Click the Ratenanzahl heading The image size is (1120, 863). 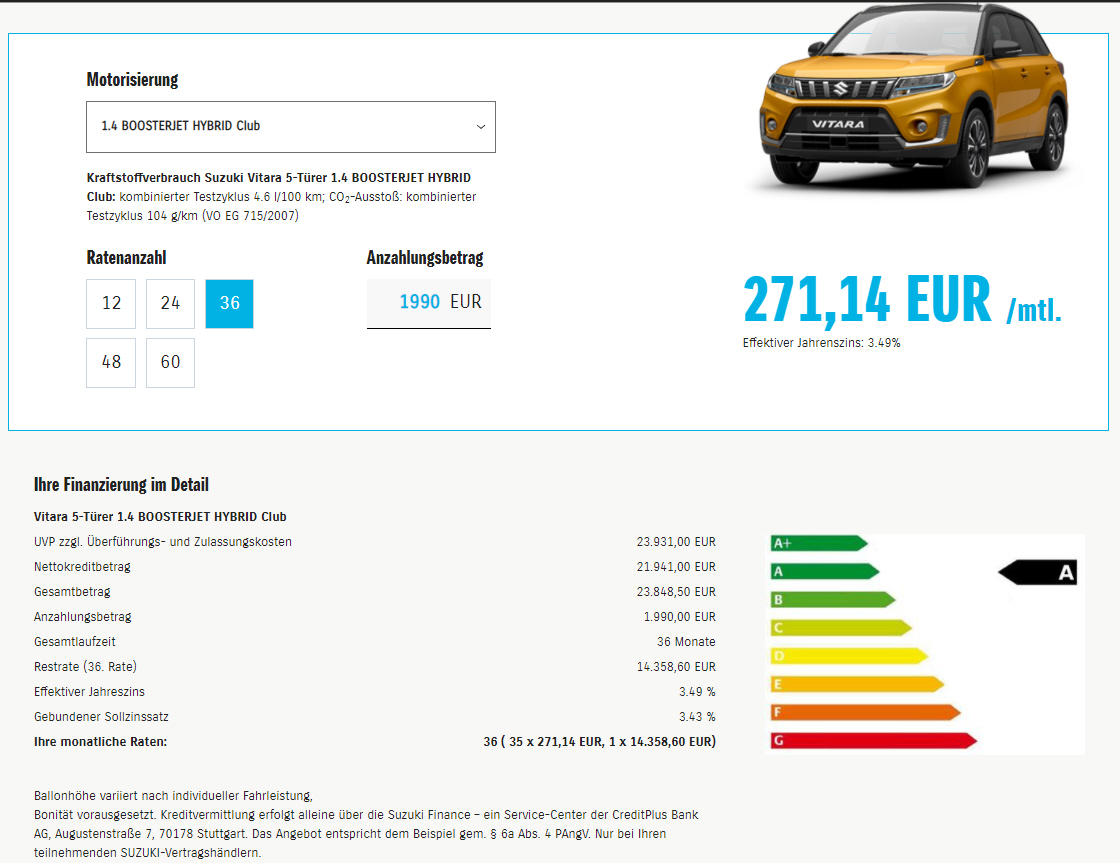126,257
